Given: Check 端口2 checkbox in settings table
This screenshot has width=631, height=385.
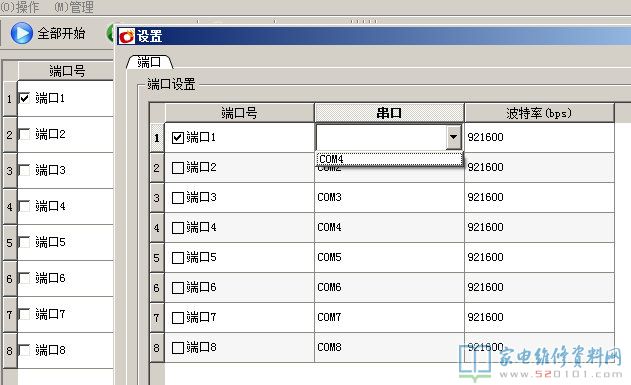Looking at the screenshot, I should (177, 167).
